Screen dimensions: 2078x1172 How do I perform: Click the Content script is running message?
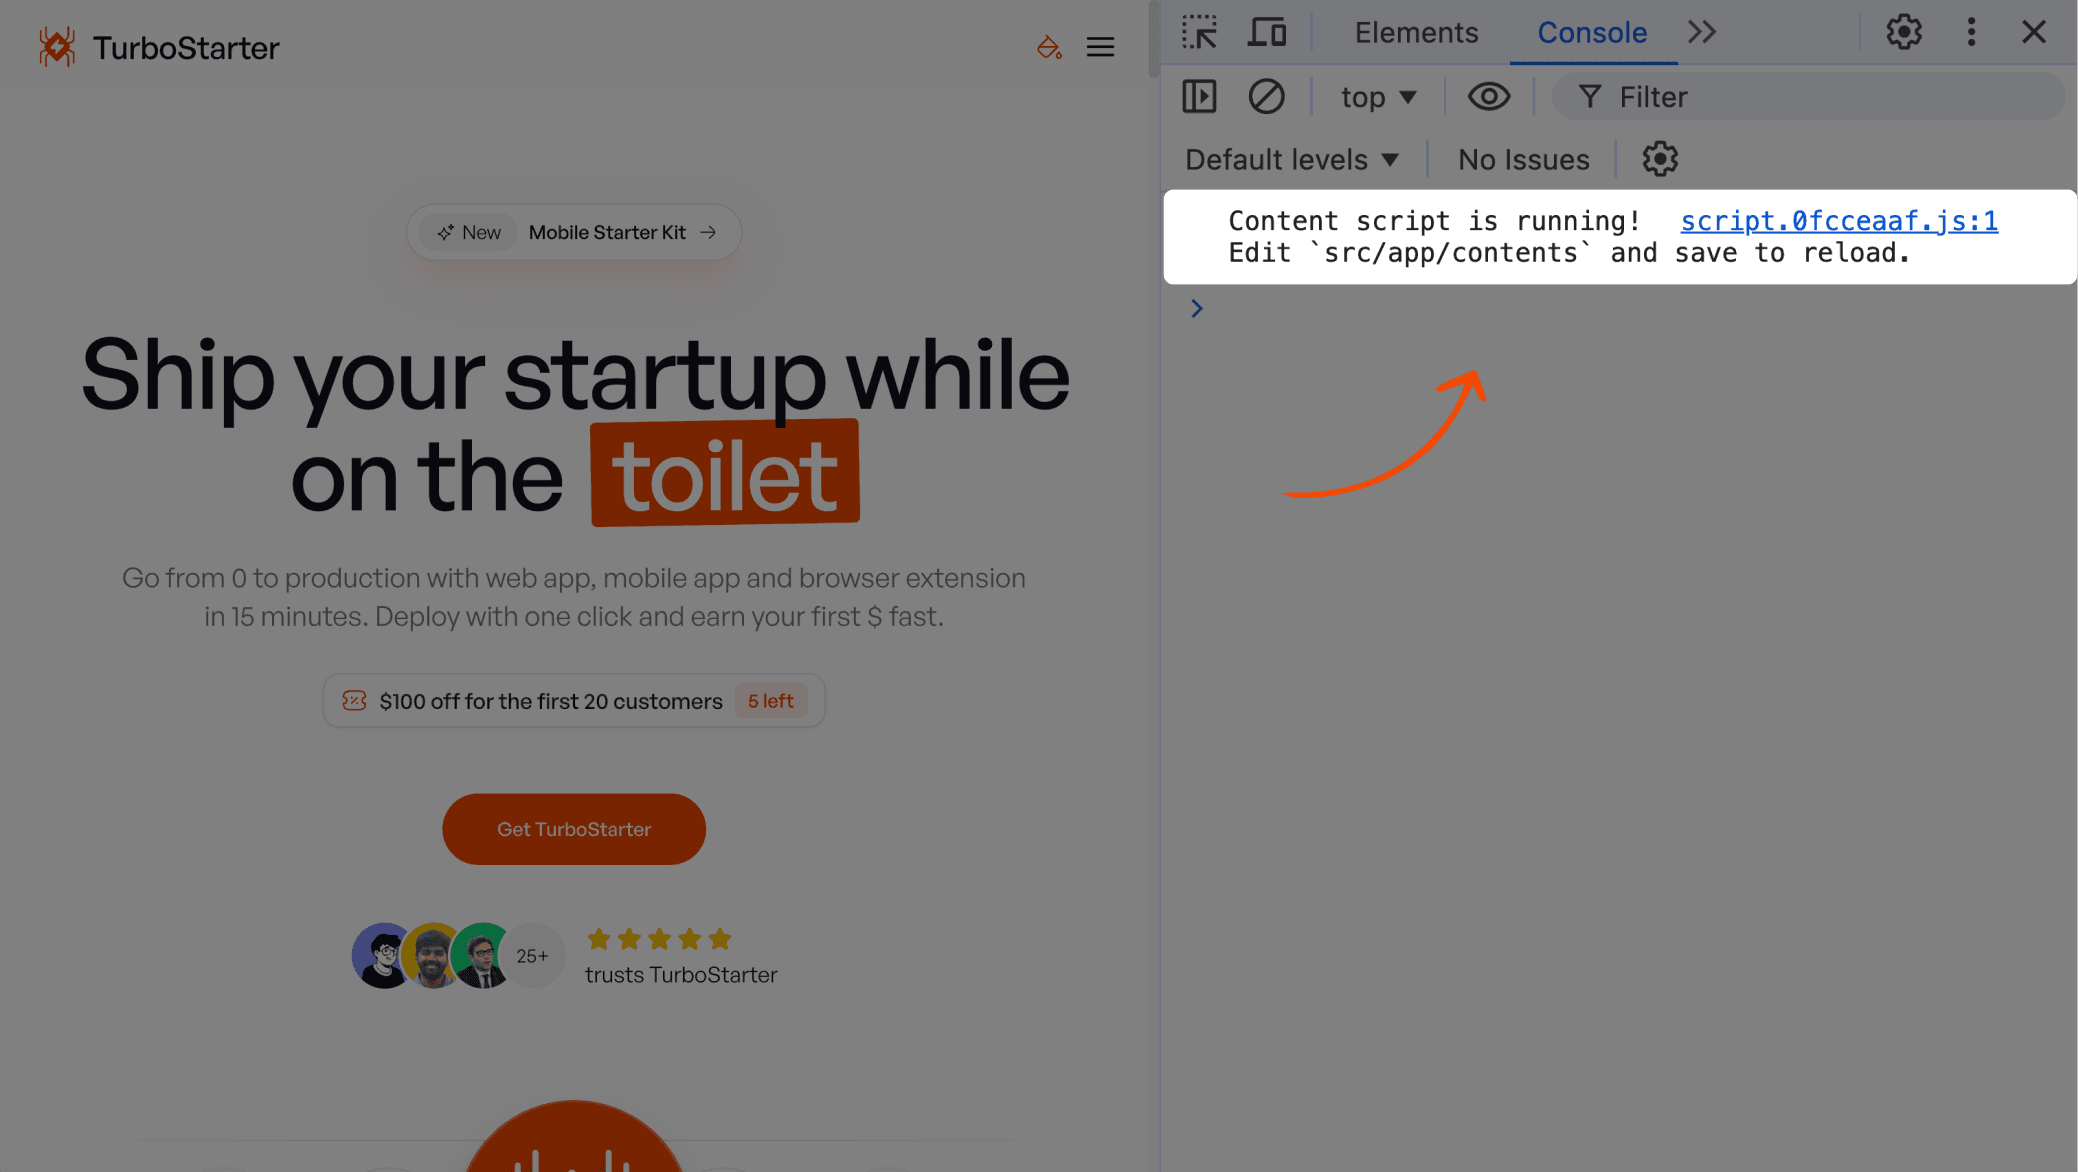pyautogui.click(x=1434, y=221)
